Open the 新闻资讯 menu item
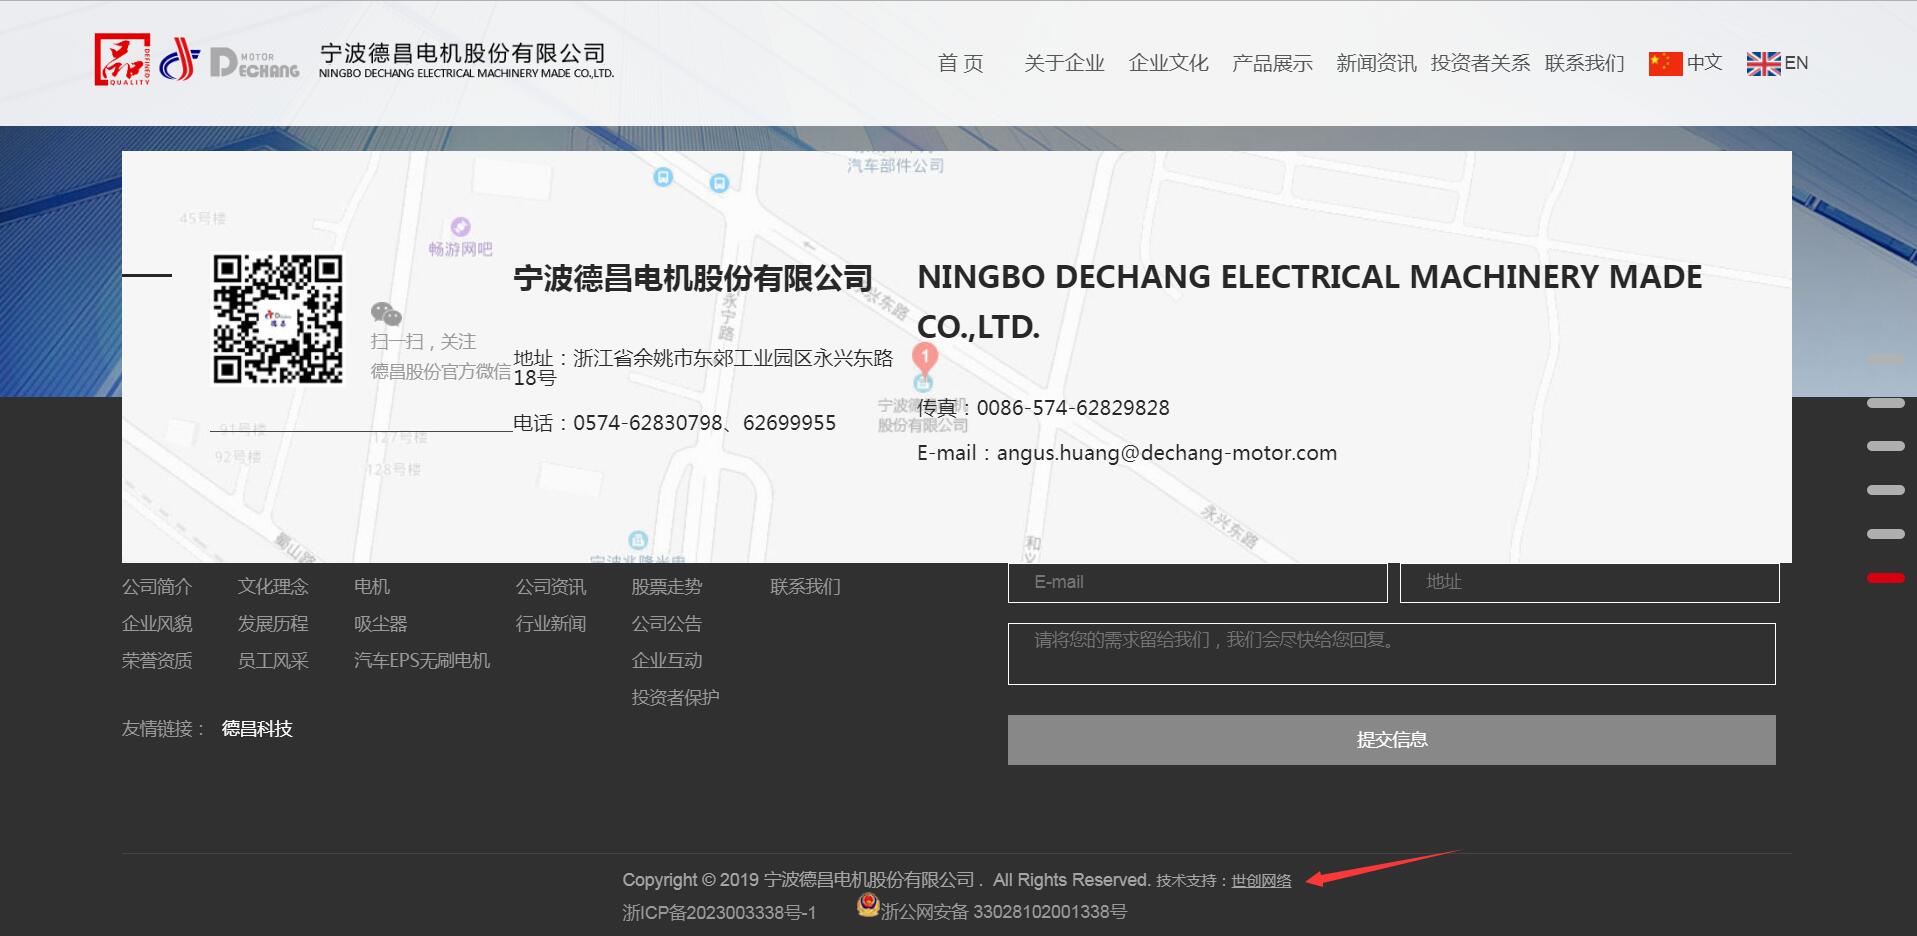The width and height of the screenshot is (1917, 936). (1376, 63)
